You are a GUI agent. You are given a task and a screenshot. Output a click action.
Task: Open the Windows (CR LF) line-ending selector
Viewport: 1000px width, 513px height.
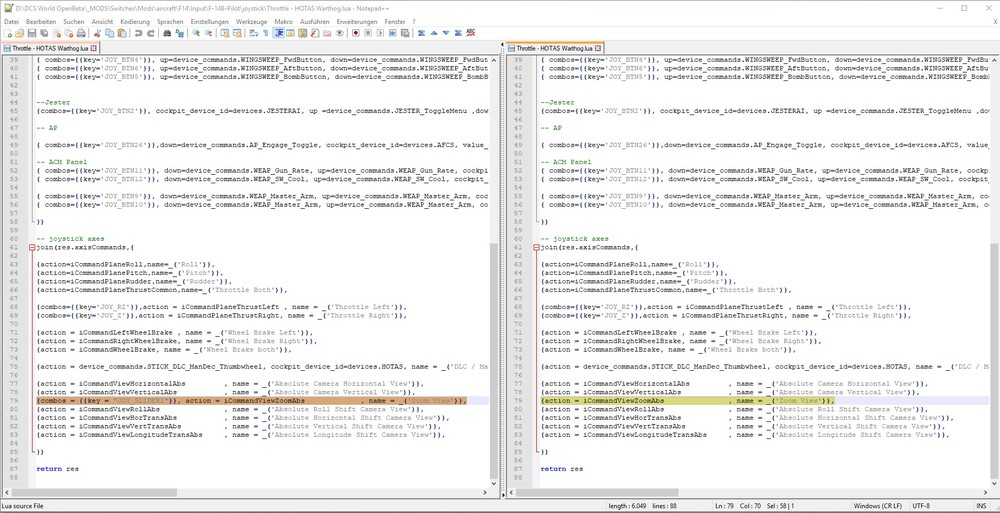(x=878, y=507)
